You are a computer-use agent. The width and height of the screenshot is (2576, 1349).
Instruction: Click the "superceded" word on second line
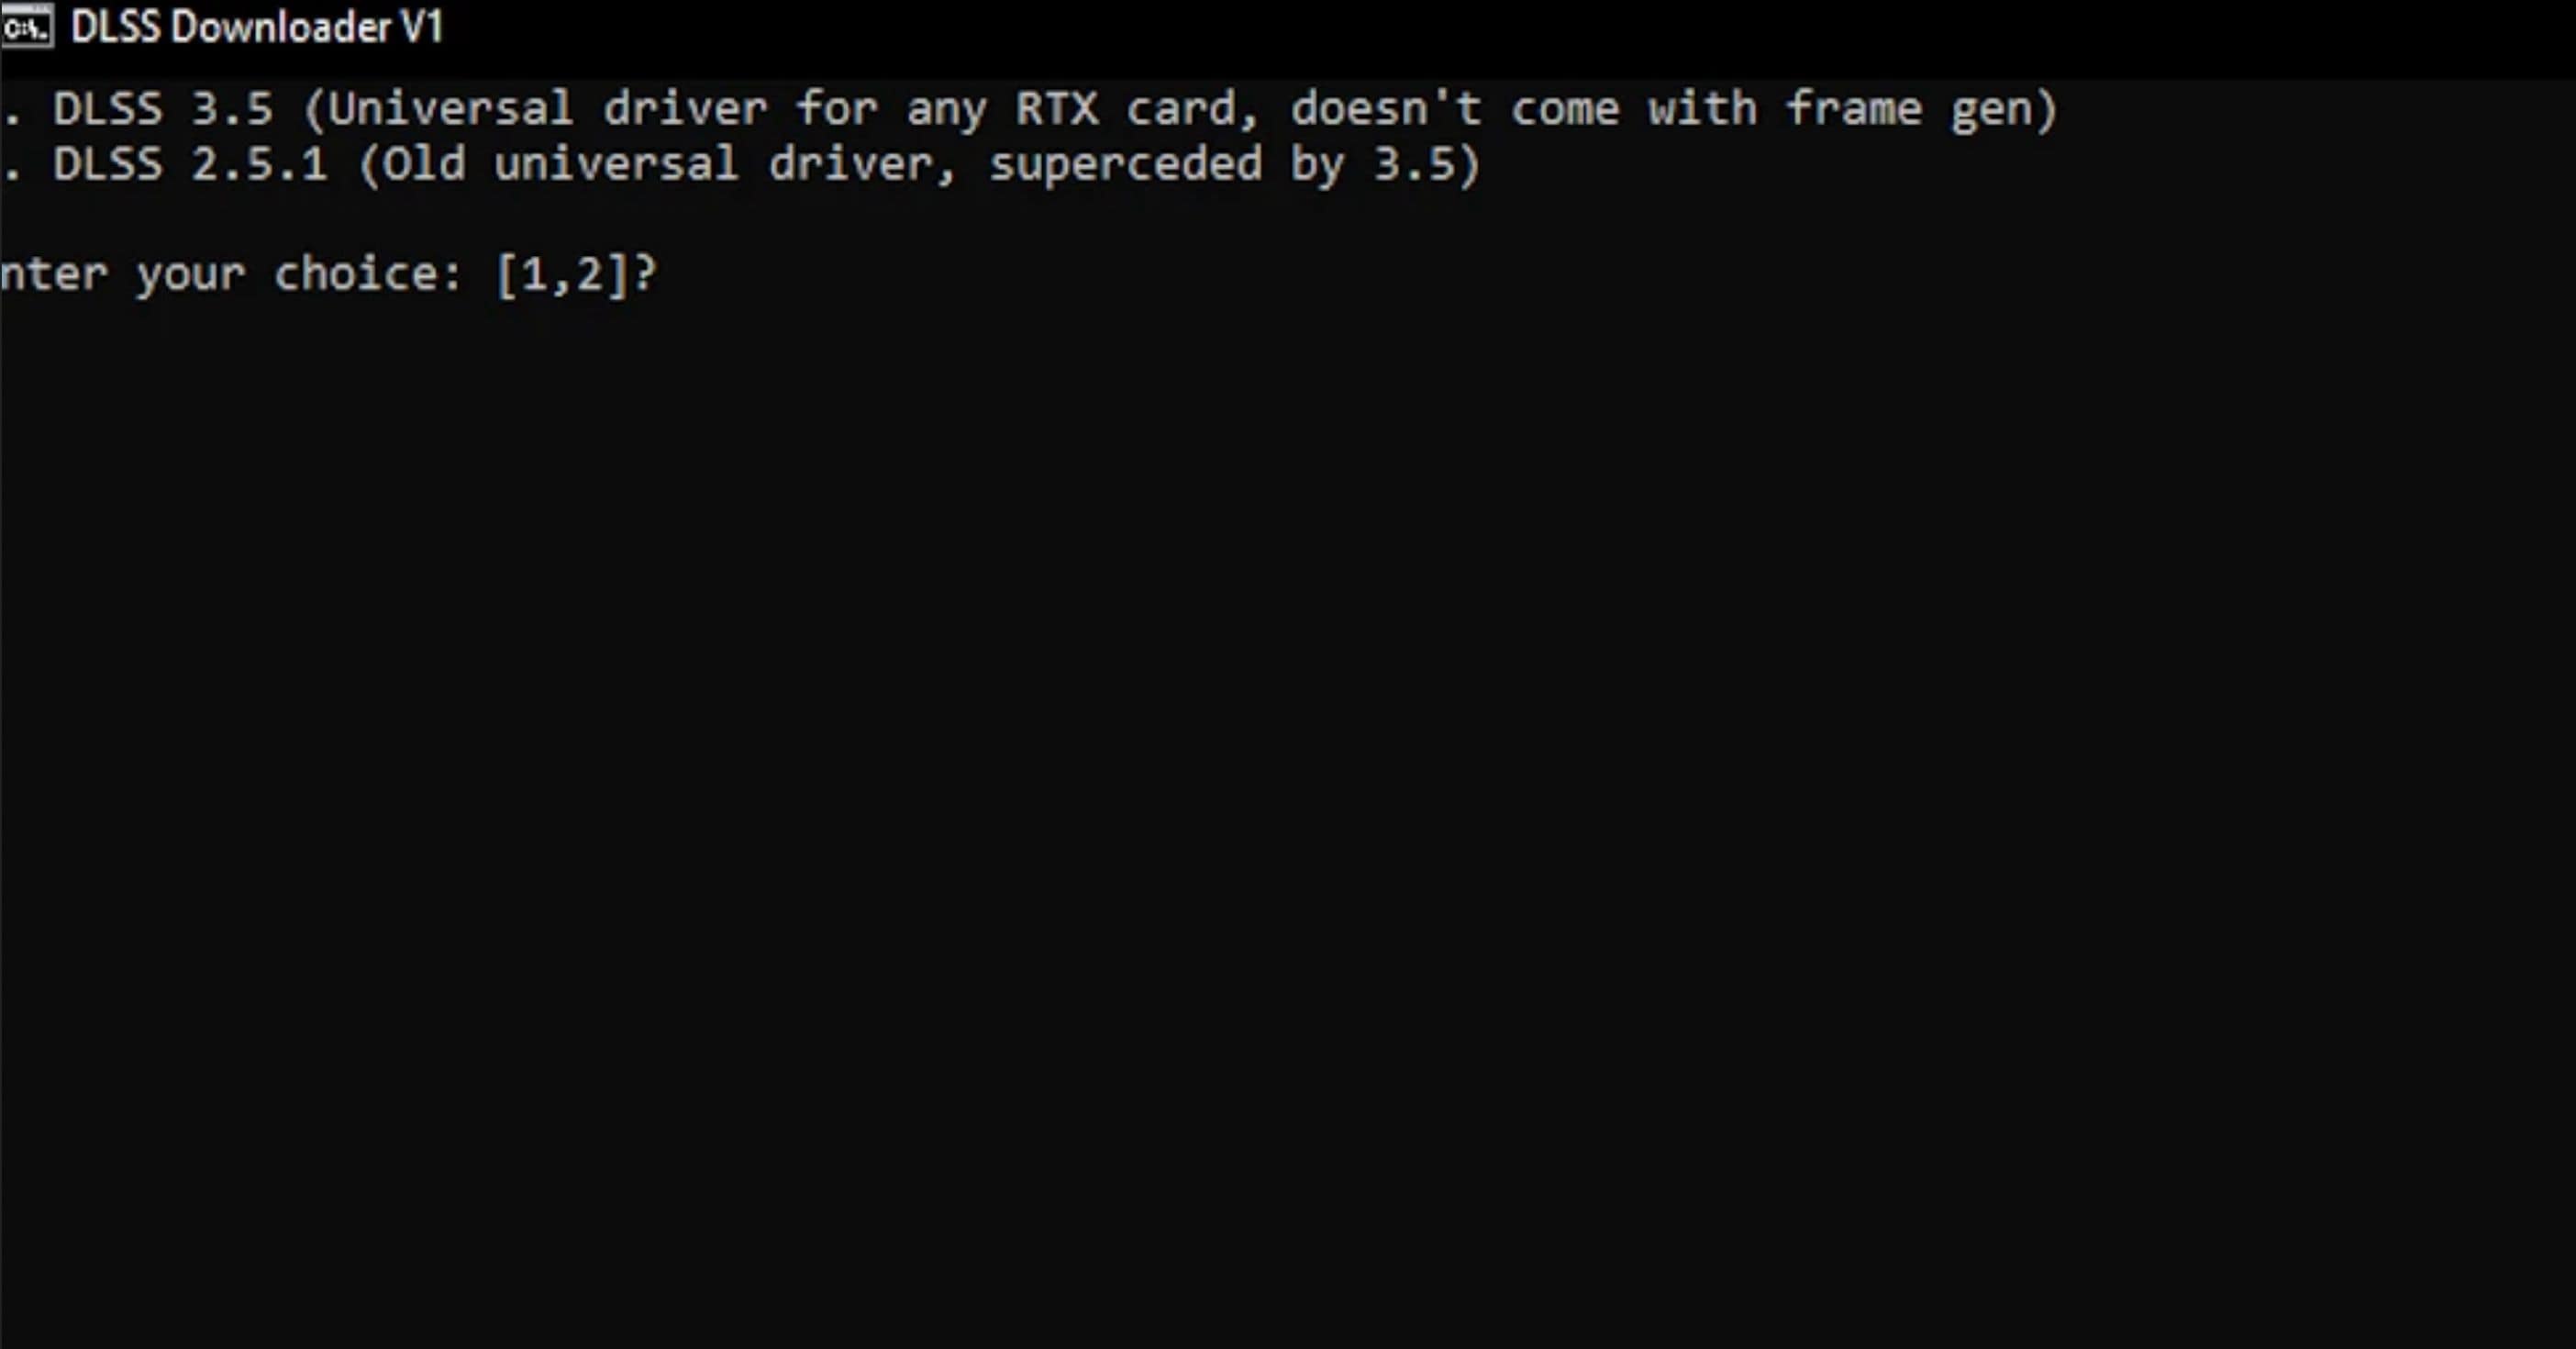tap(1125, 165)
